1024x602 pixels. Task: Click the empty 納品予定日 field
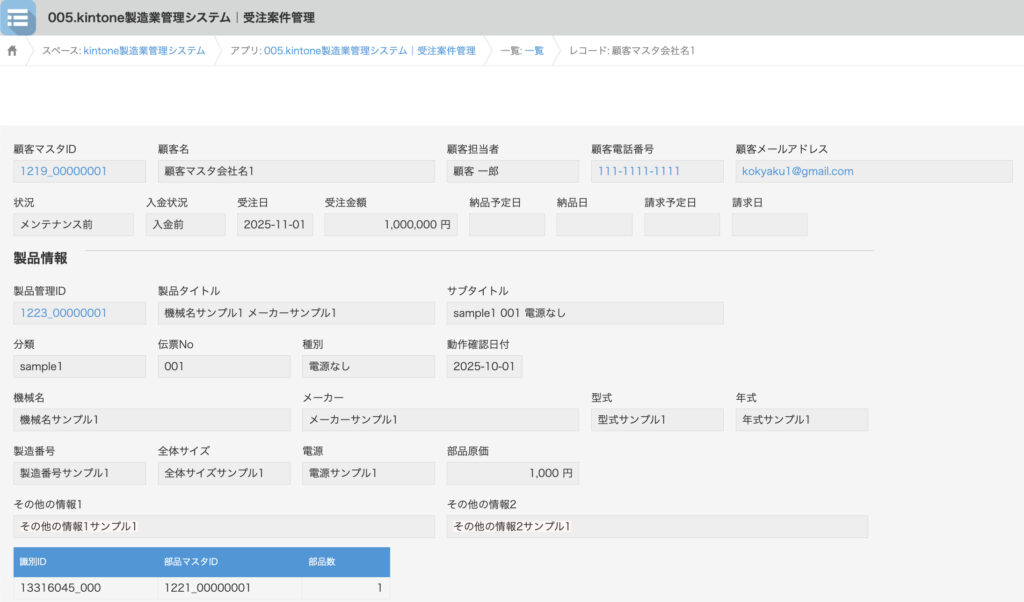click(506, 225)
